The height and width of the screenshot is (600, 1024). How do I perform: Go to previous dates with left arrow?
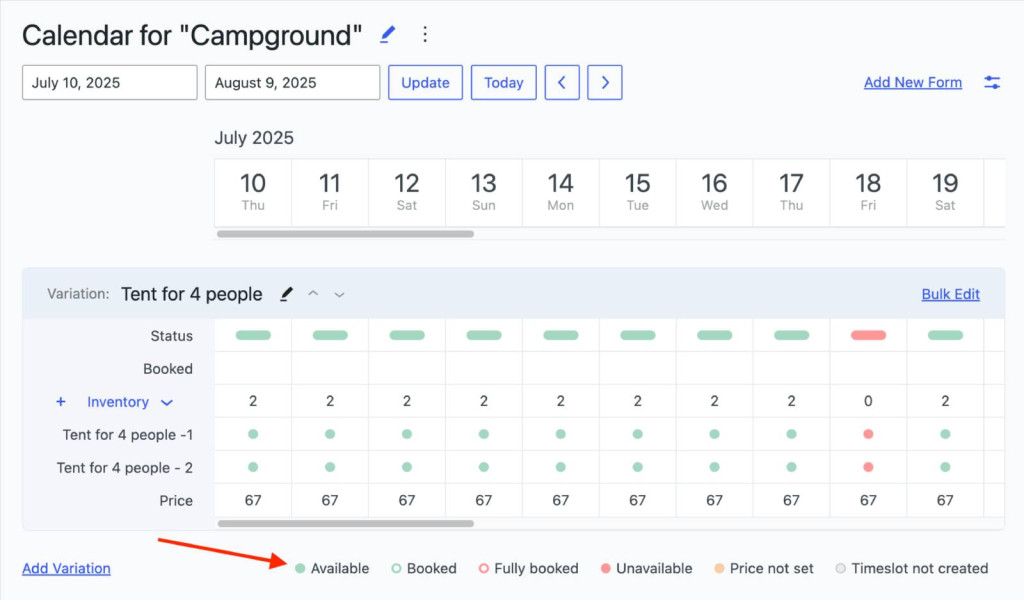point(561,82)
